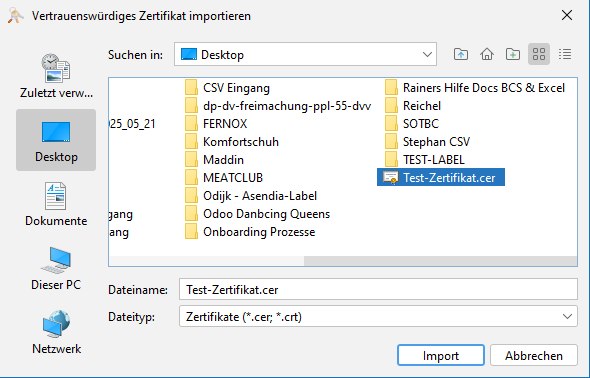Click the horizontal scrollbar thumb in the file list
The width and height of the screenshot is (590, 378).
click(x=440, y=261)
